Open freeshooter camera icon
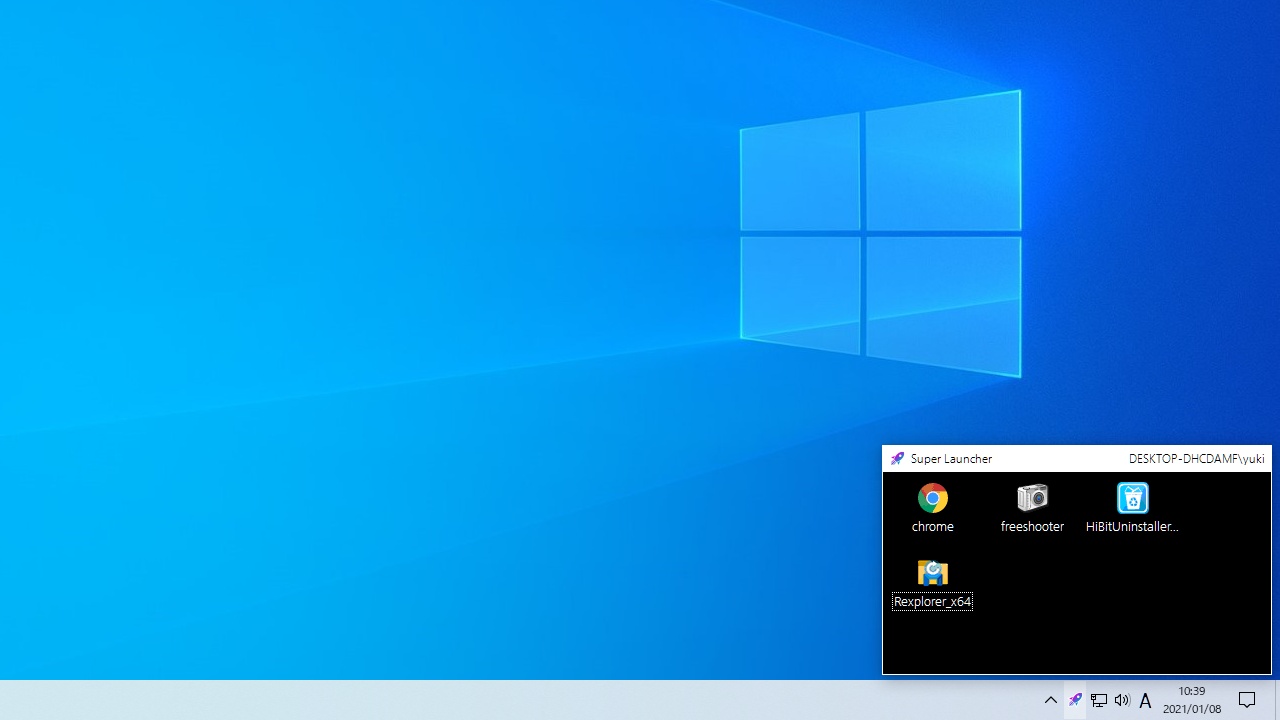This screenshot has height=720, width=1280. (1032, 498)
